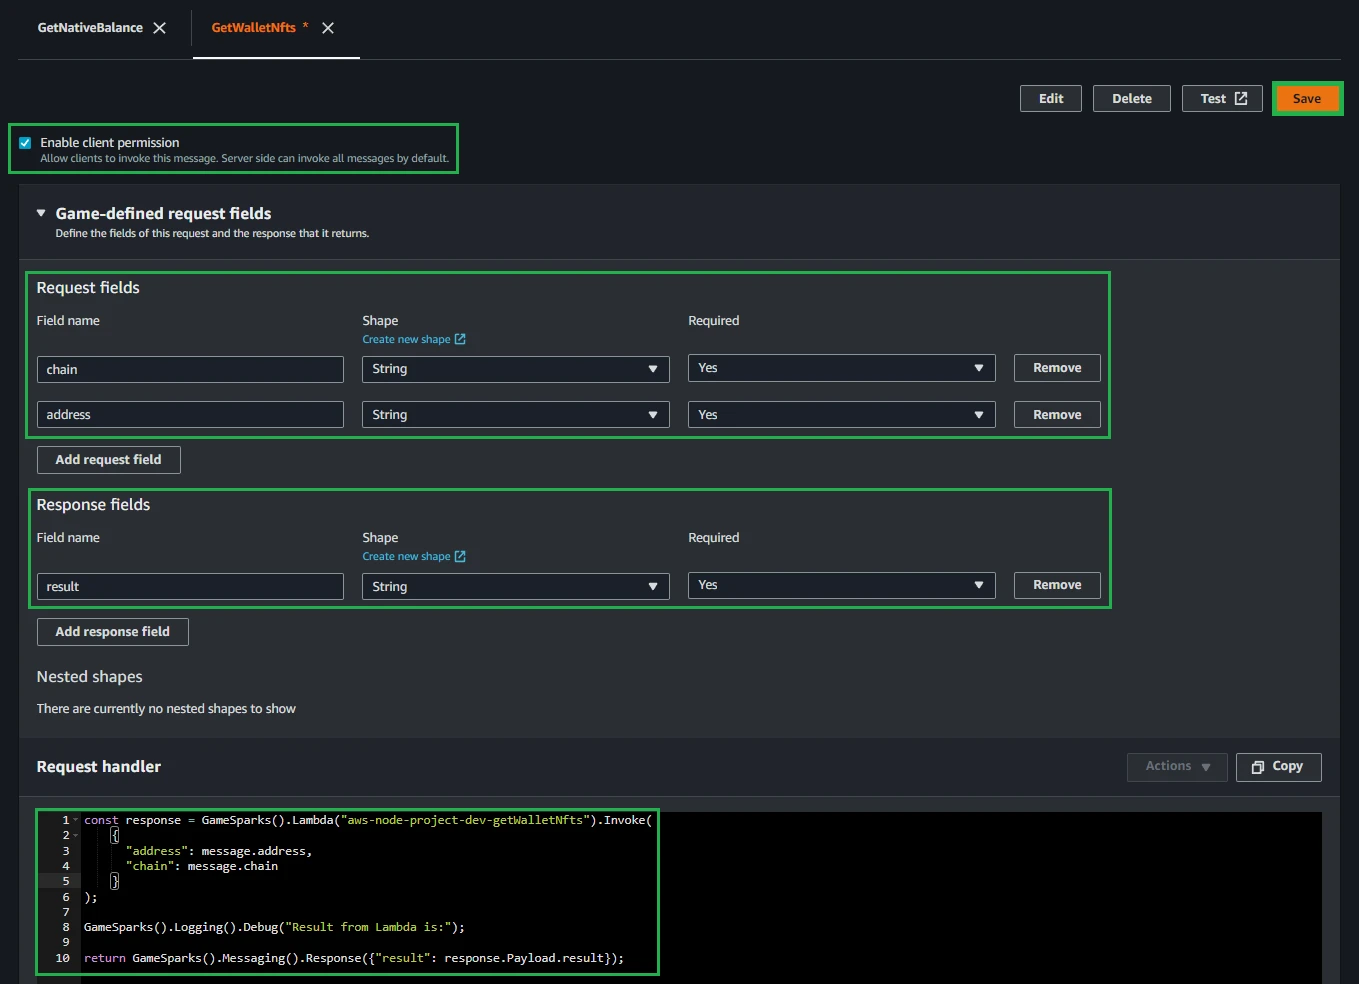Click external link icon beside Request fields Create new shape

(x=460, y=339)
